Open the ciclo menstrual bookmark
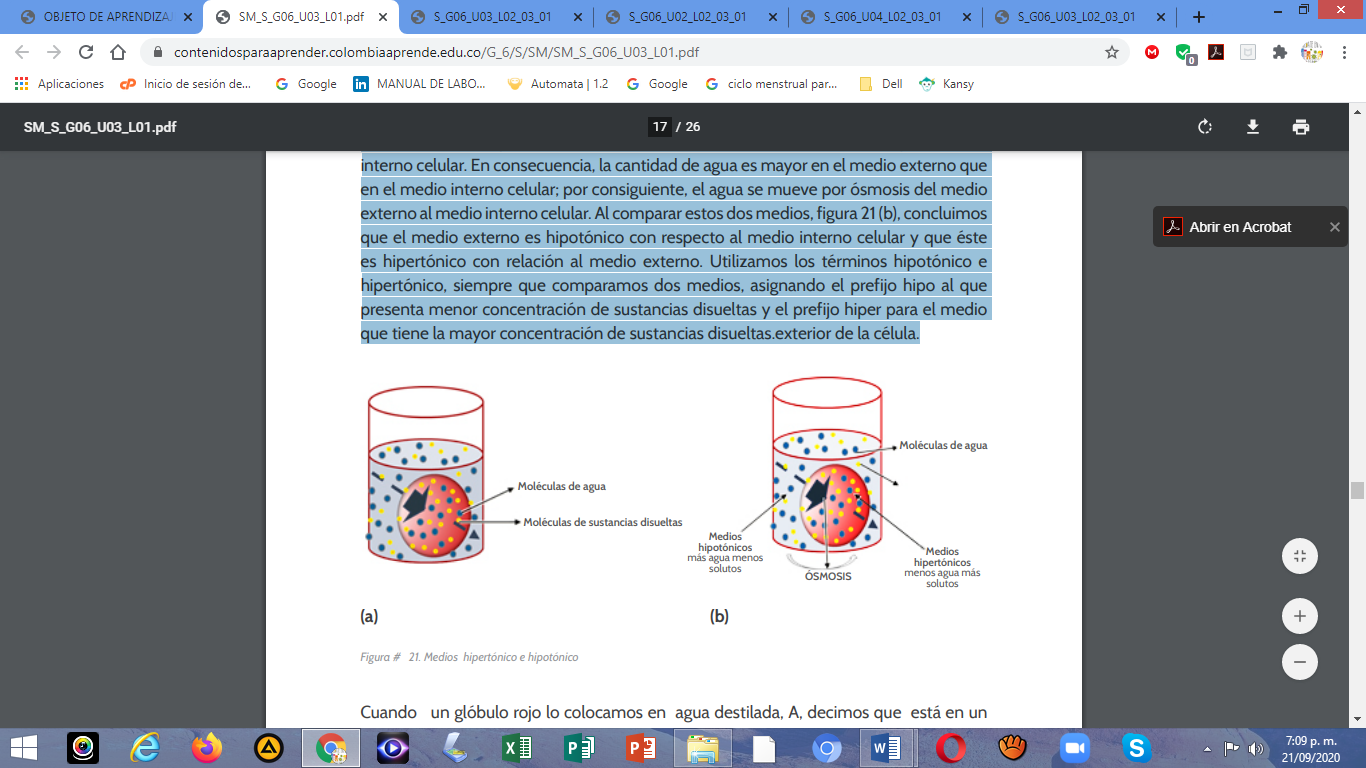1366x768 pixels. [771, 84]
